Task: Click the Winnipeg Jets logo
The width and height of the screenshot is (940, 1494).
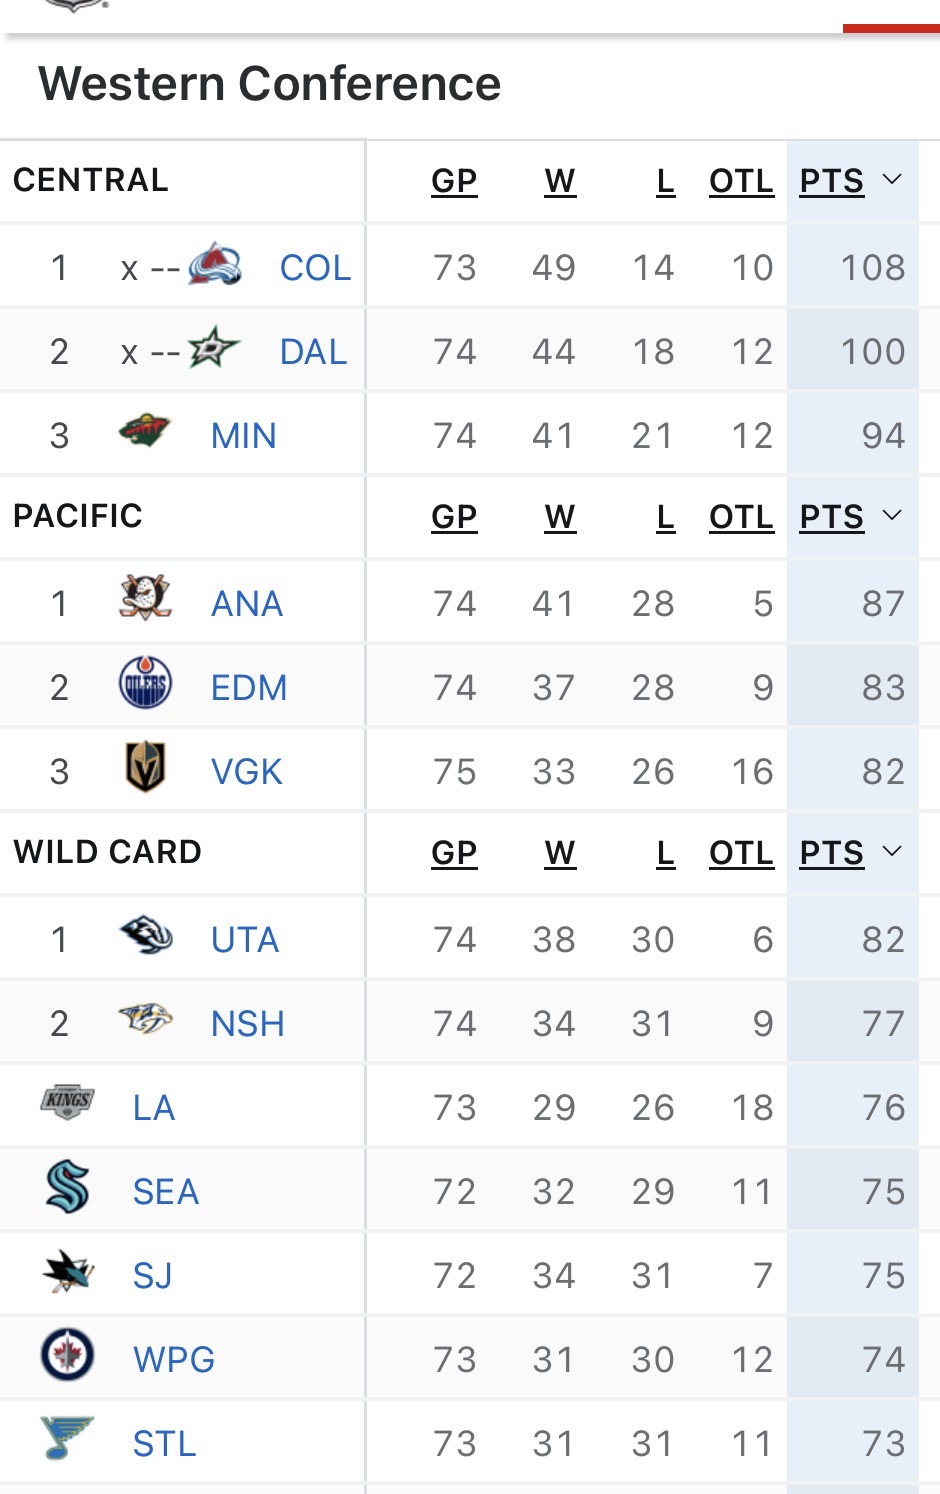Action: (68, 1356)
